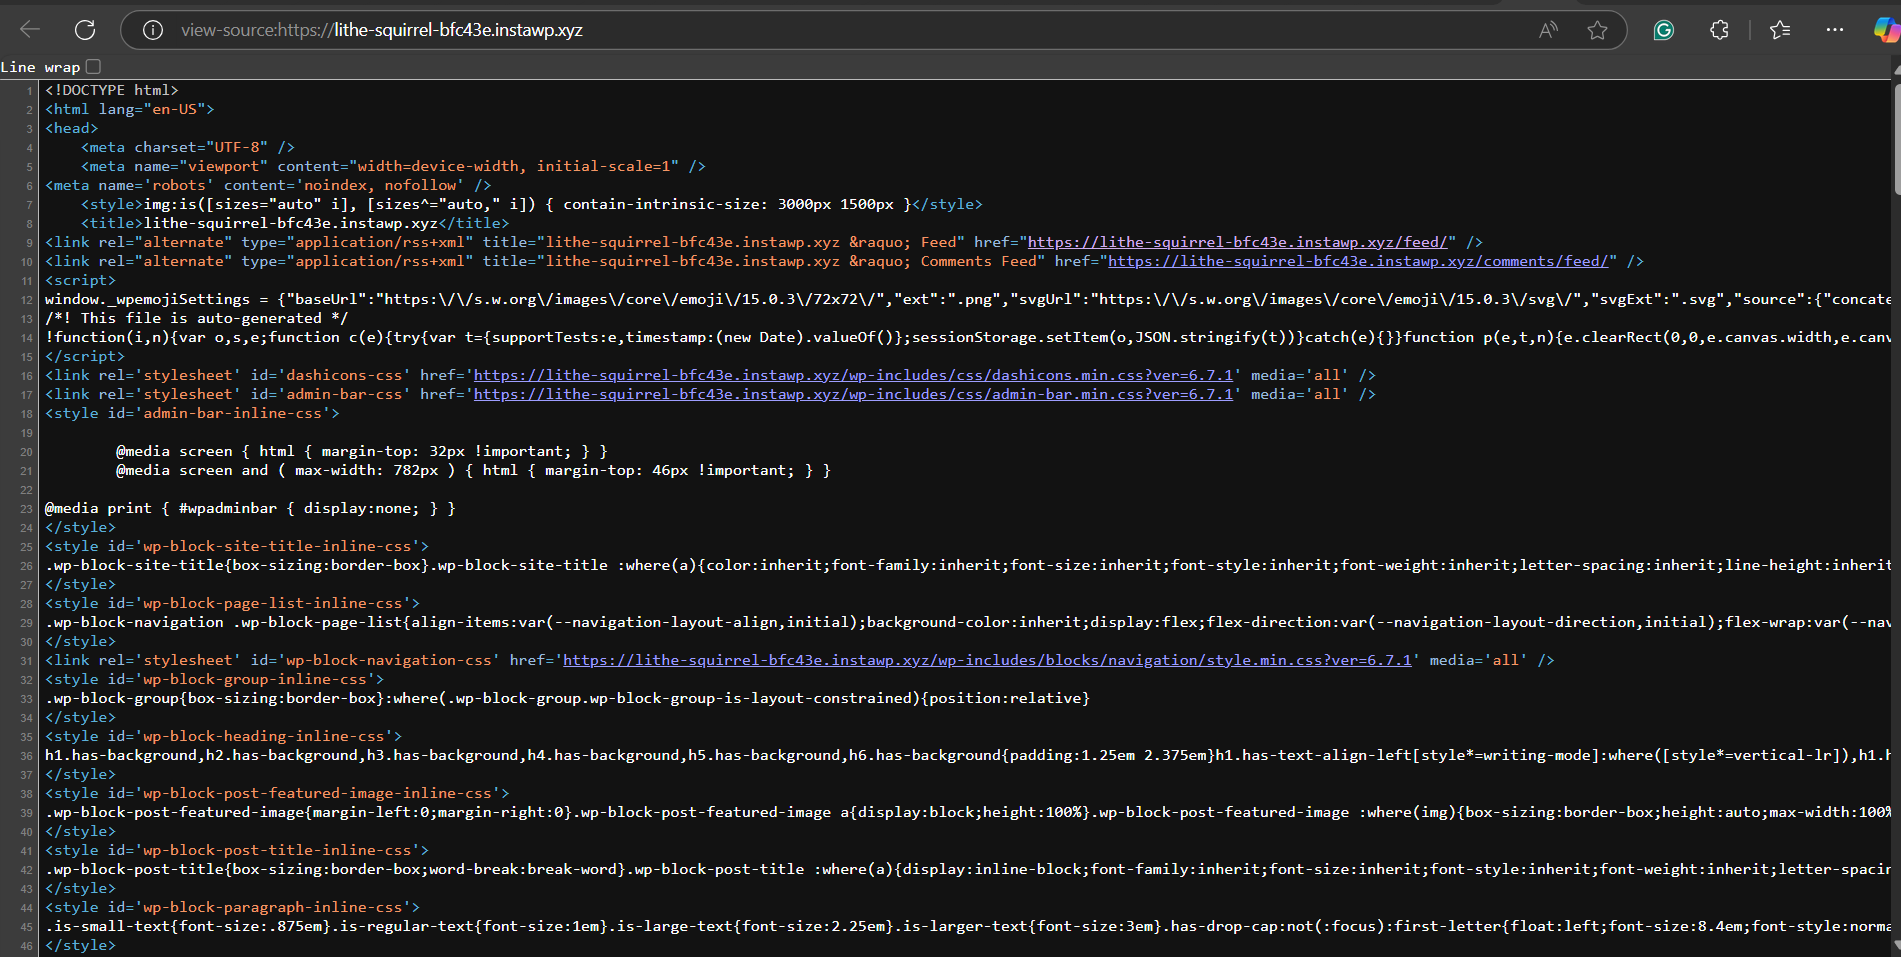1901x957 pixels.
Task: Click the <title> tag line
Action: pyautogui.click(x=295, y=223)
